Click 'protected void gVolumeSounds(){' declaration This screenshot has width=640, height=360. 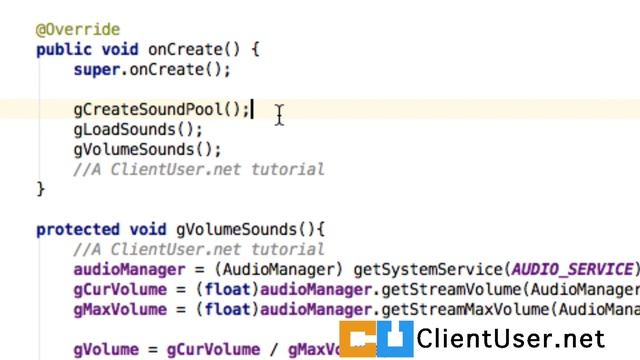180,230
